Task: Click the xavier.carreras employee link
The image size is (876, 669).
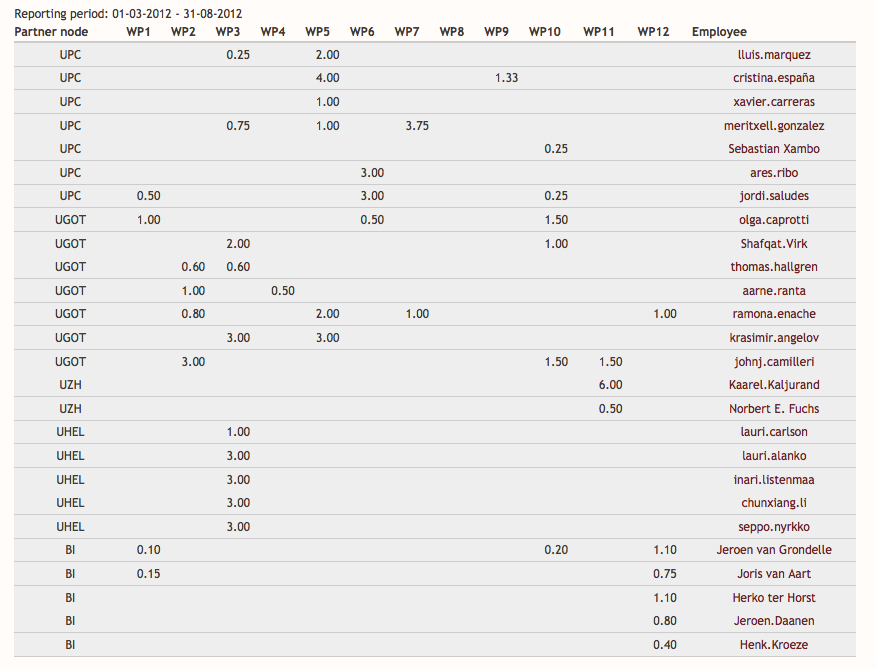Action: pyautogui.click(x=774, y=102)
